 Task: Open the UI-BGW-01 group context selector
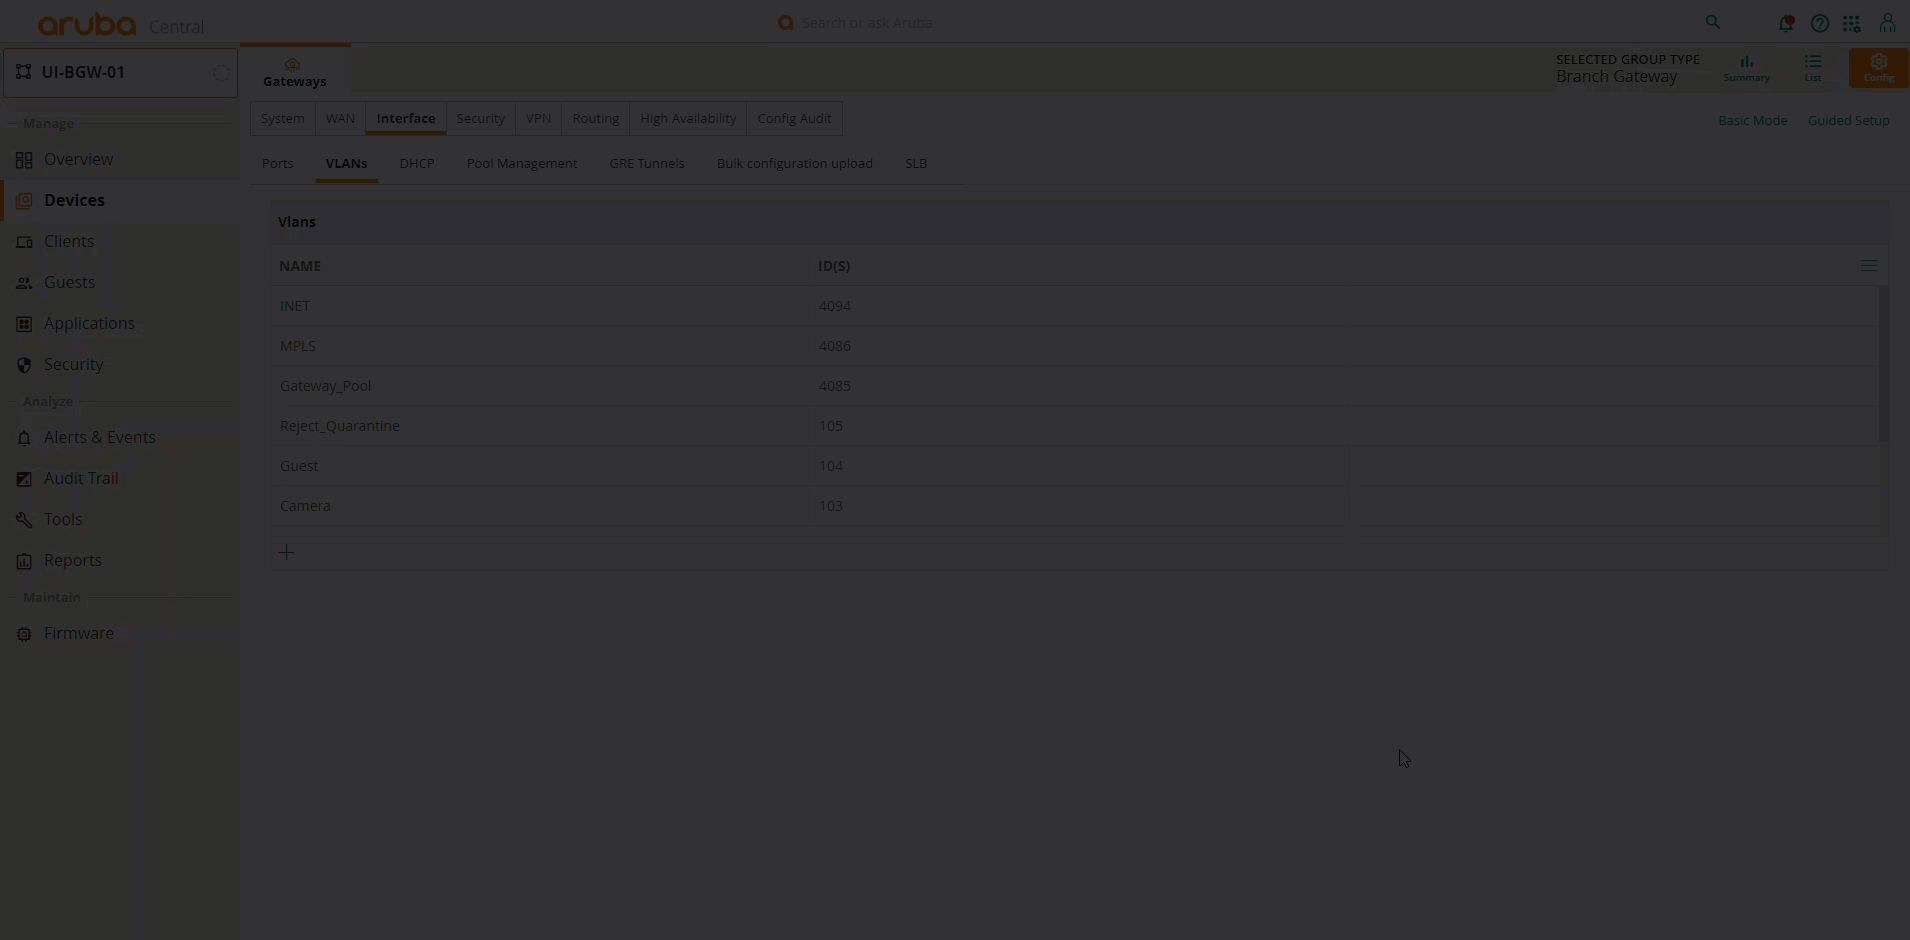120,73
